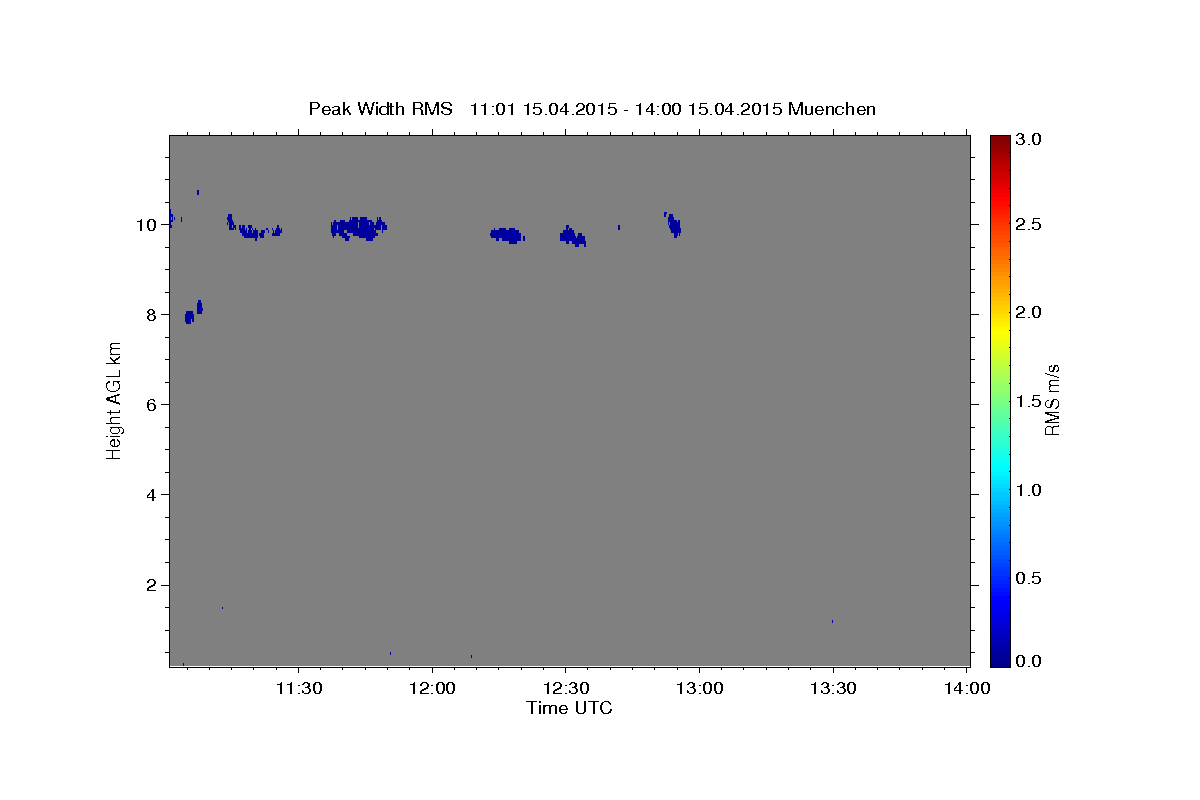Click the 13:30 time tick label
This screenshot has width=1200, height=800.
833,688
